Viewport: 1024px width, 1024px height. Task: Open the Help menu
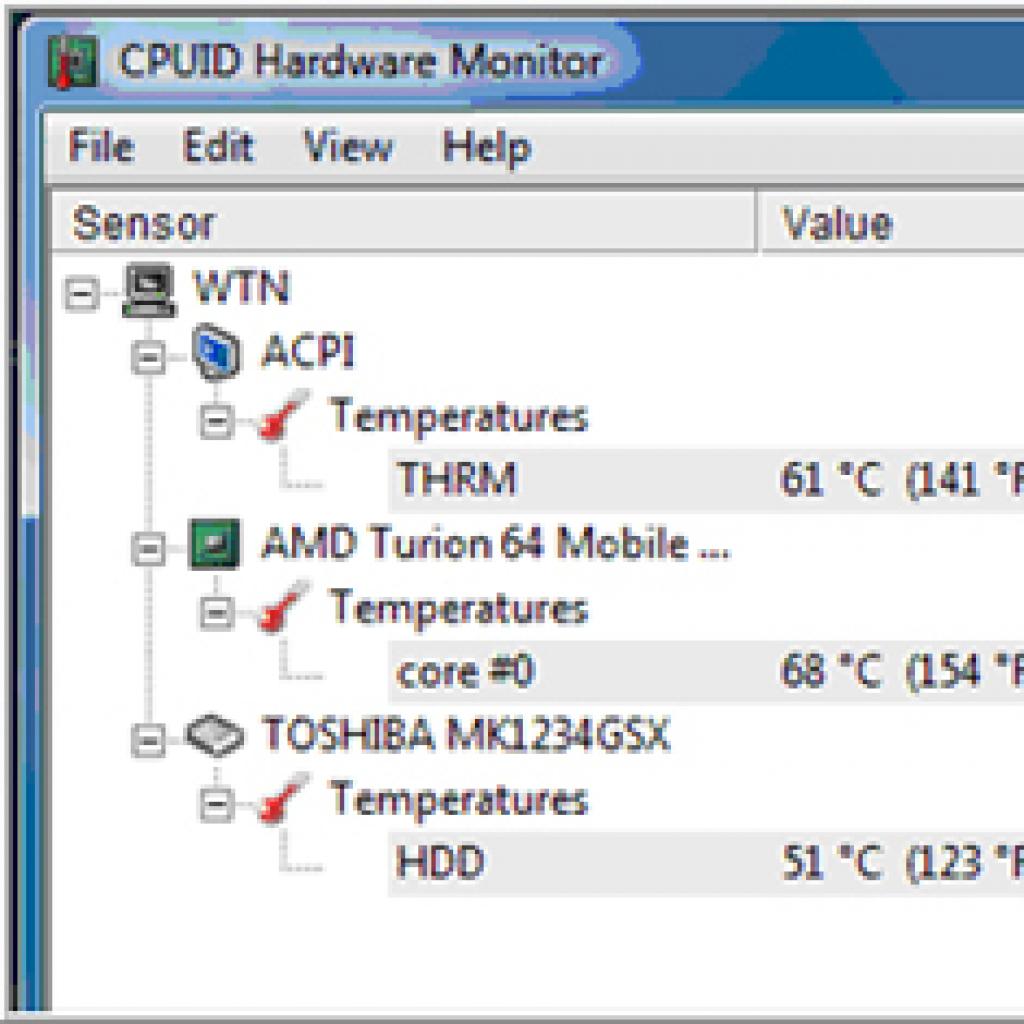coord(487,148)
